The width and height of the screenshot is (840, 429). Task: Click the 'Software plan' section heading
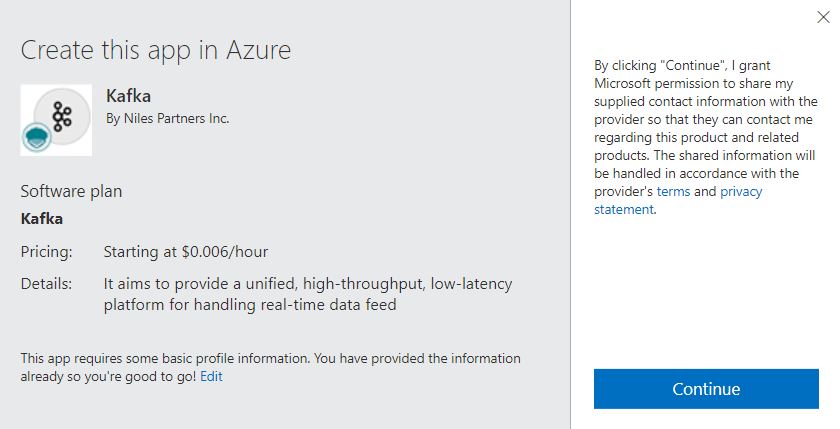coord(71,190)
